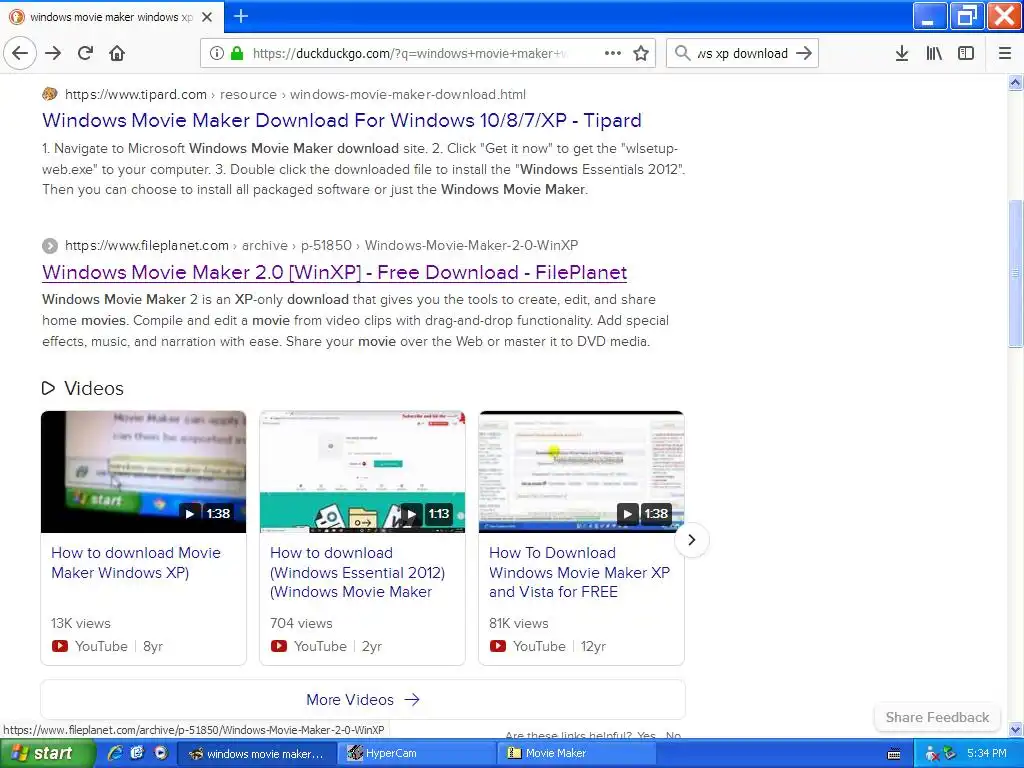Viewport: 1024px width, 768px height.
Task: Open Windows Movie Maker 2.0 FilePlanet link
Action: point(334,272)
